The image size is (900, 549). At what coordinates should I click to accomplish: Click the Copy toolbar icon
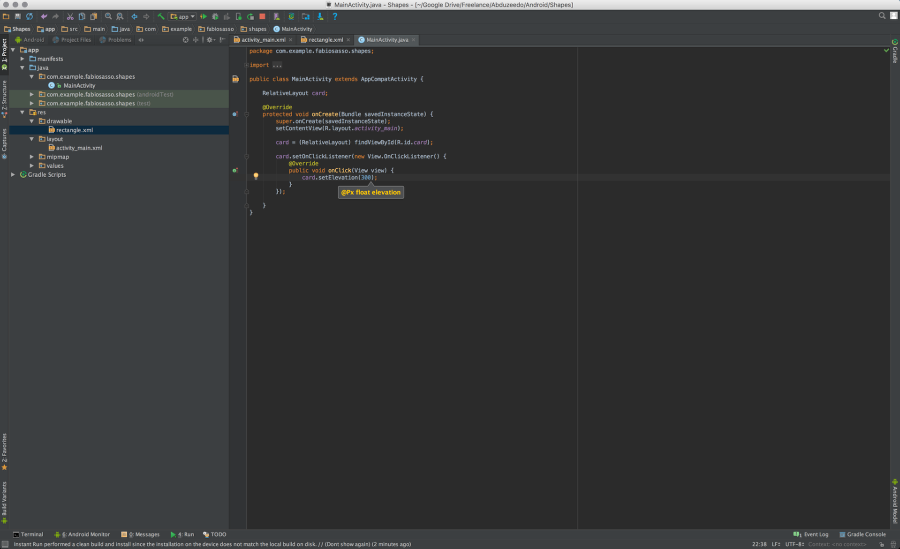[82, 17]
